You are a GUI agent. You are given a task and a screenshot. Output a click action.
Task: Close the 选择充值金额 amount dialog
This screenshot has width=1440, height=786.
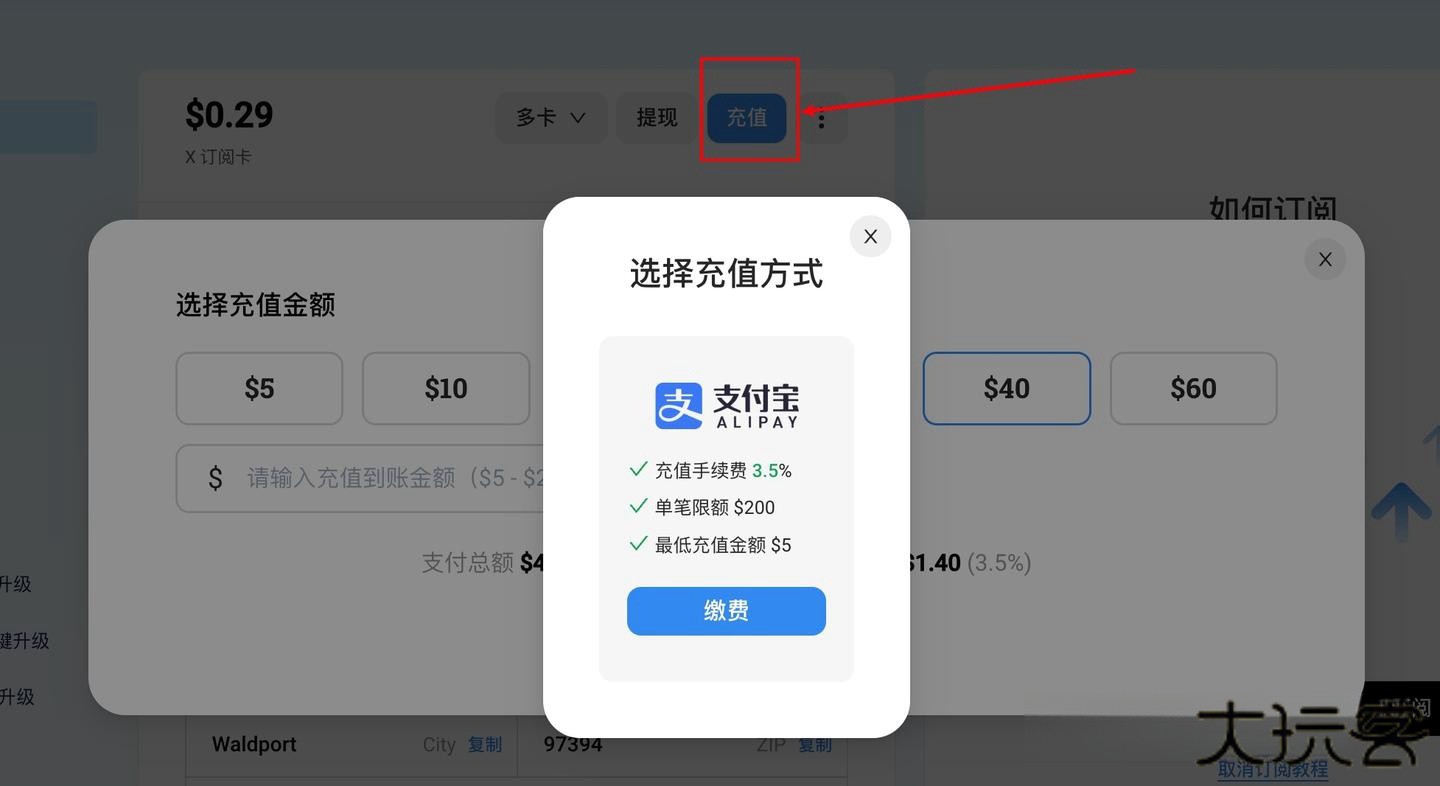coord(1325,259)
